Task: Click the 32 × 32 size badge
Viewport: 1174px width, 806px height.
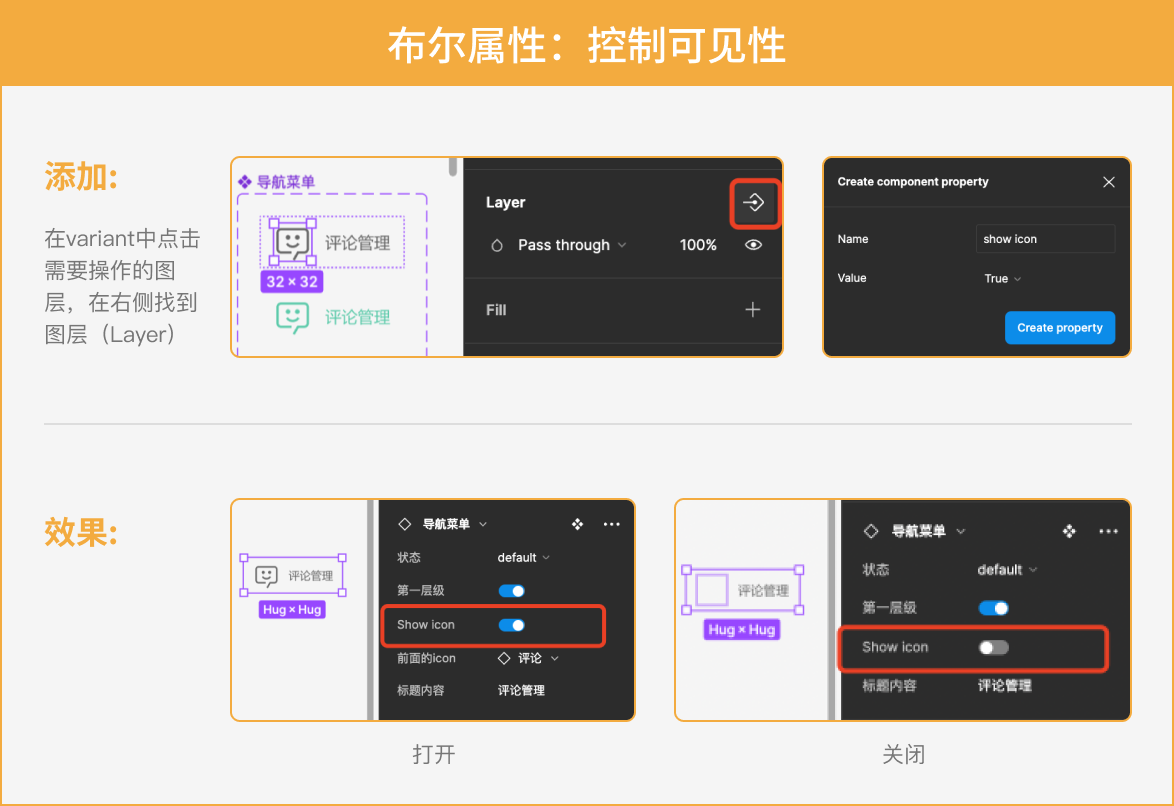Action: click(292, 282)
